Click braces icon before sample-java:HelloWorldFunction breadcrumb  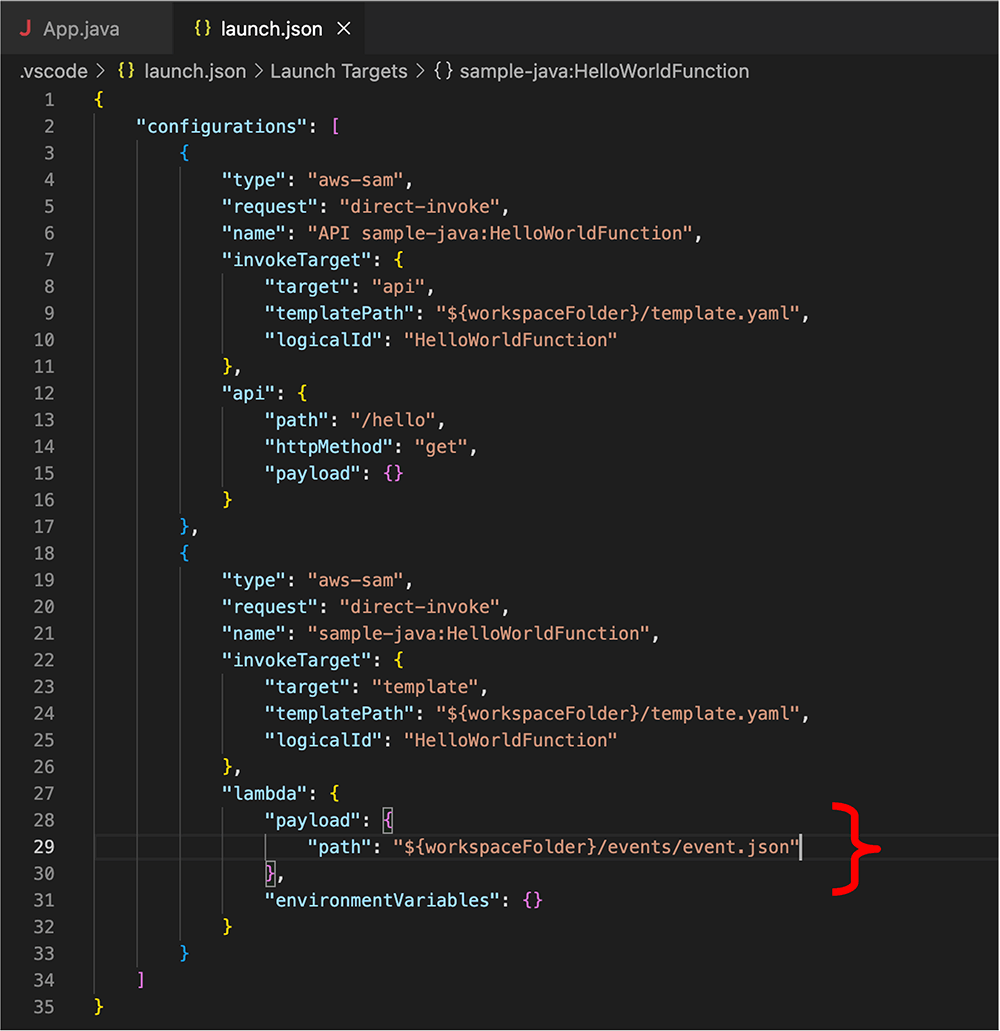pos(442,71)
